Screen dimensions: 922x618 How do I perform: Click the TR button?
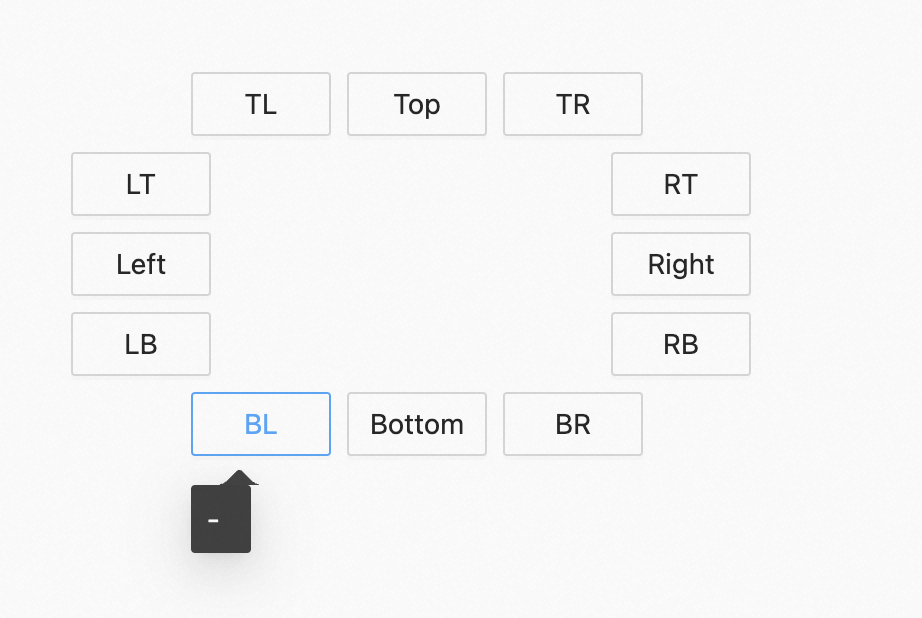(x=572, y=104)
